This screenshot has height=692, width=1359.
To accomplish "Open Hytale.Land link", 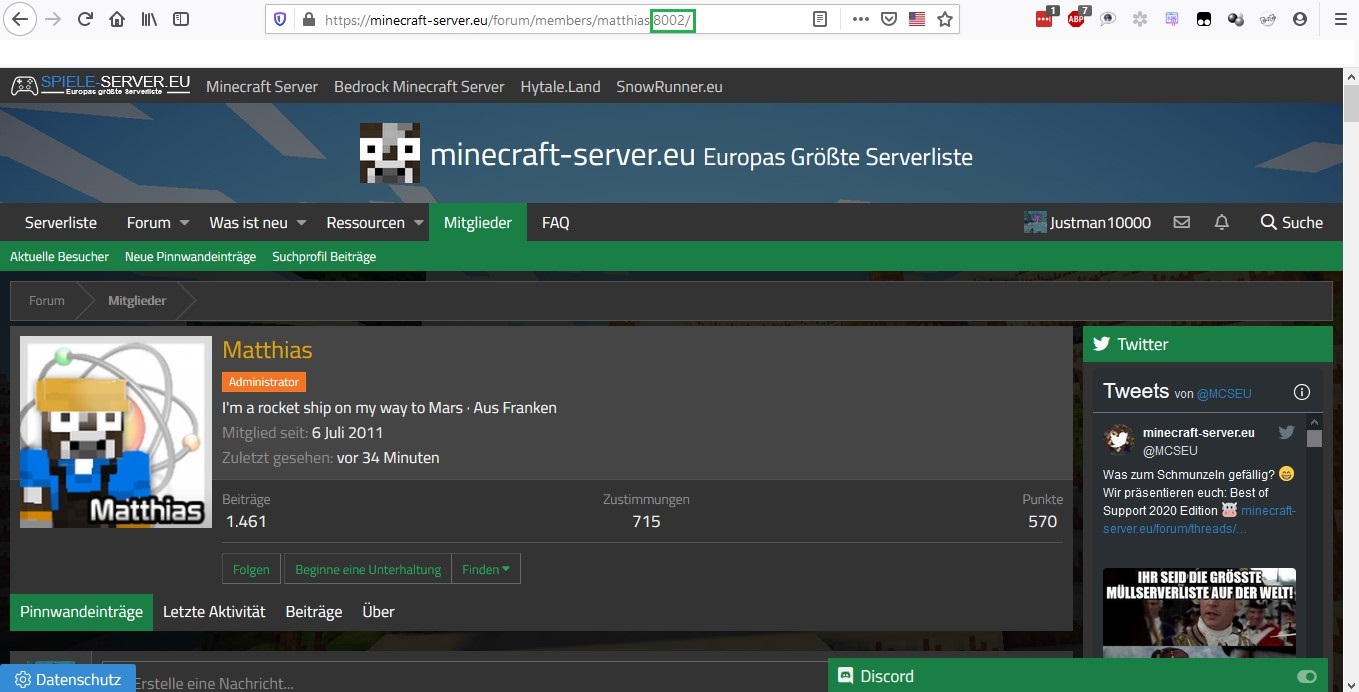I will [x=560, y=87].
